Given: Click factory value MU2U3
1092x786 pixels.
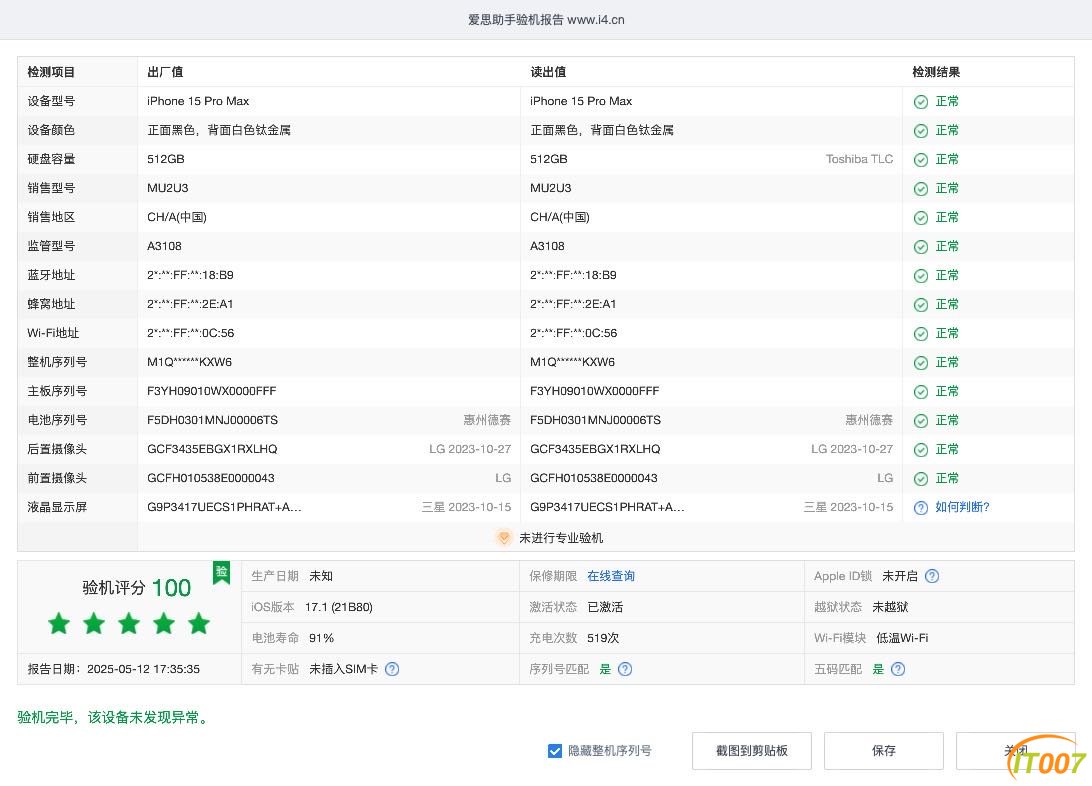Looking at the screenshot, I should click(167, 188).
